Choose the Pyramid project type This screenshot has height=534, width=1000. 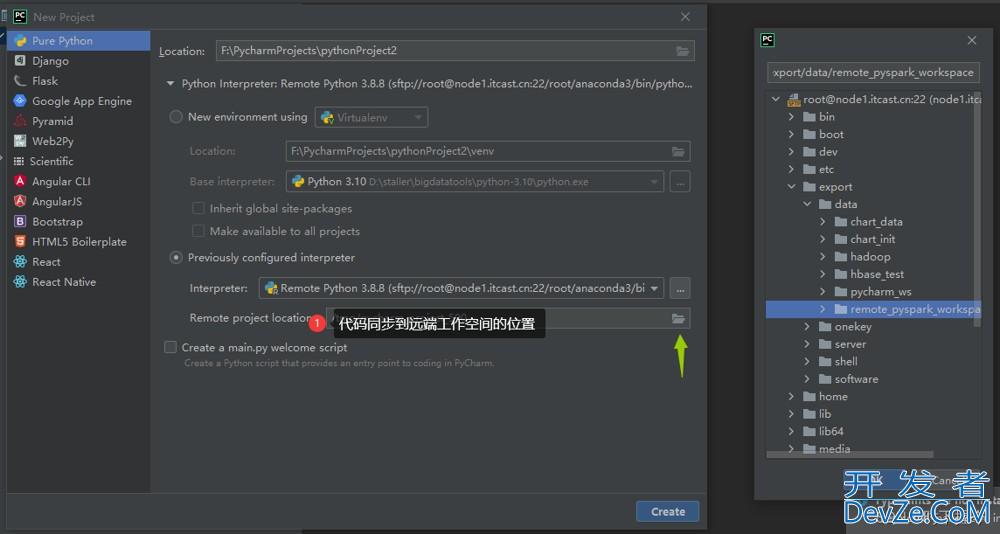click(52, 121)
